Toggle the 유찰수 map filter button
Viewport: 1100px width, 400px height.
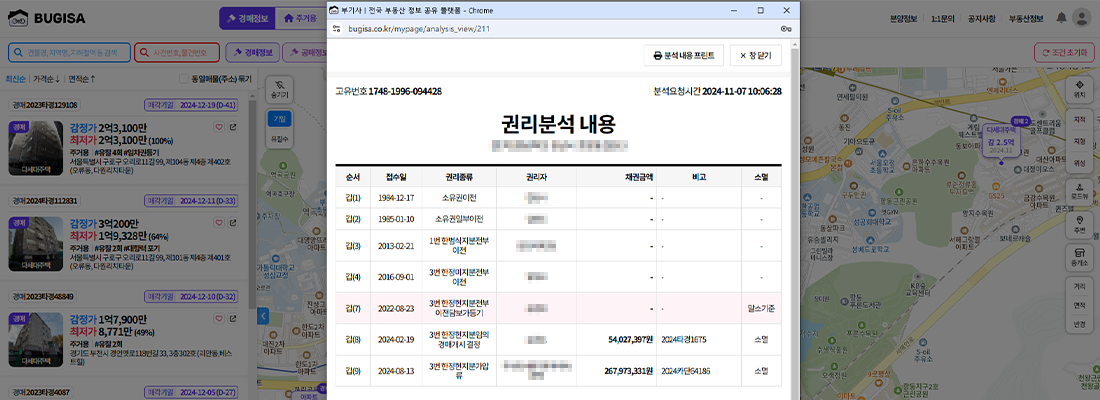coord(279,138)
